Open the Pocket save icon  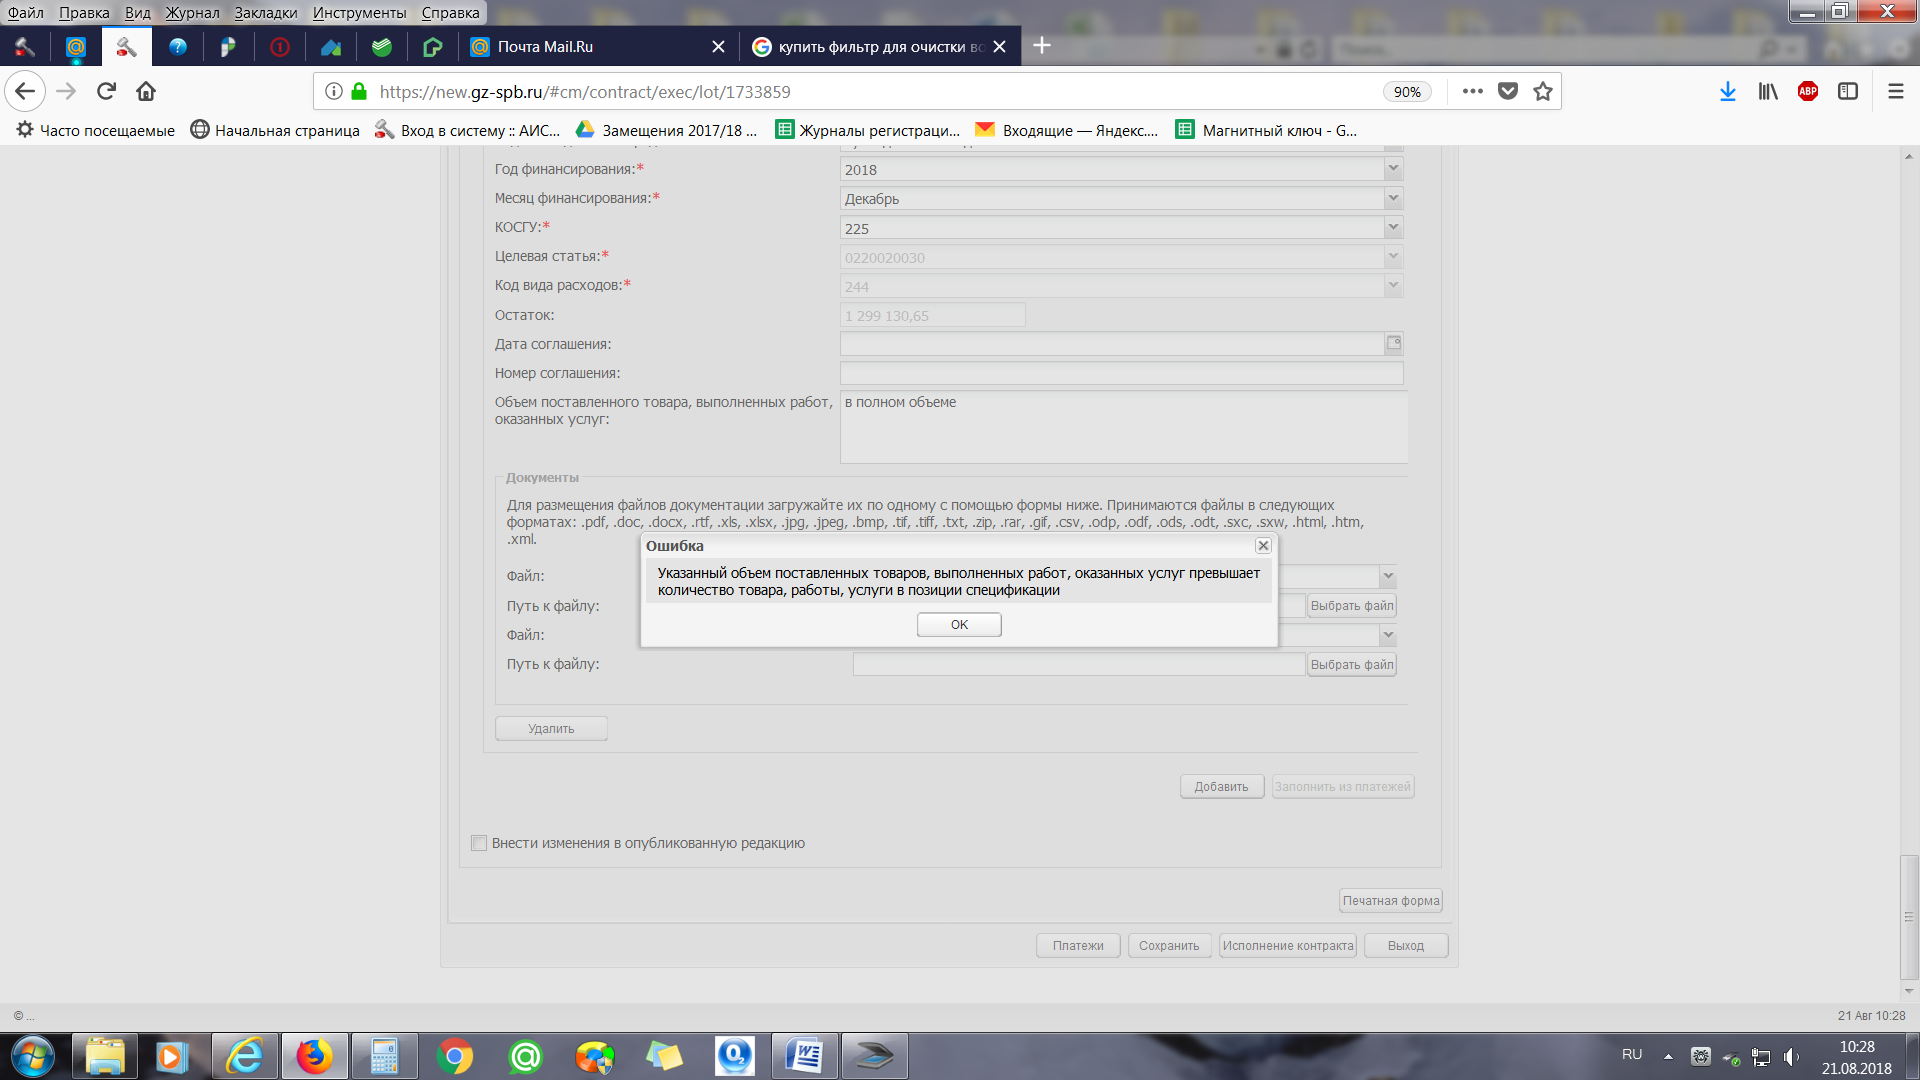click(1508, 92)
